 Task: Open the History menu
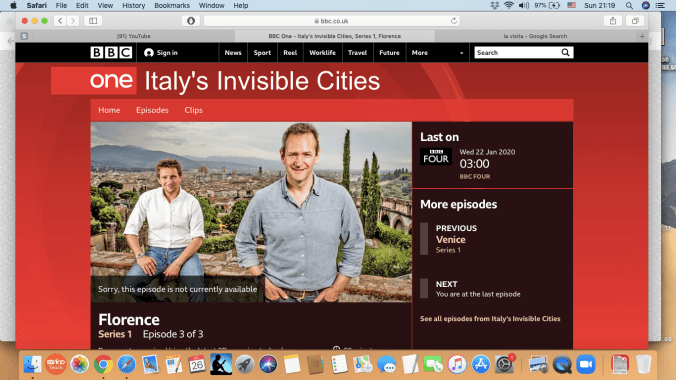[133, 6]
